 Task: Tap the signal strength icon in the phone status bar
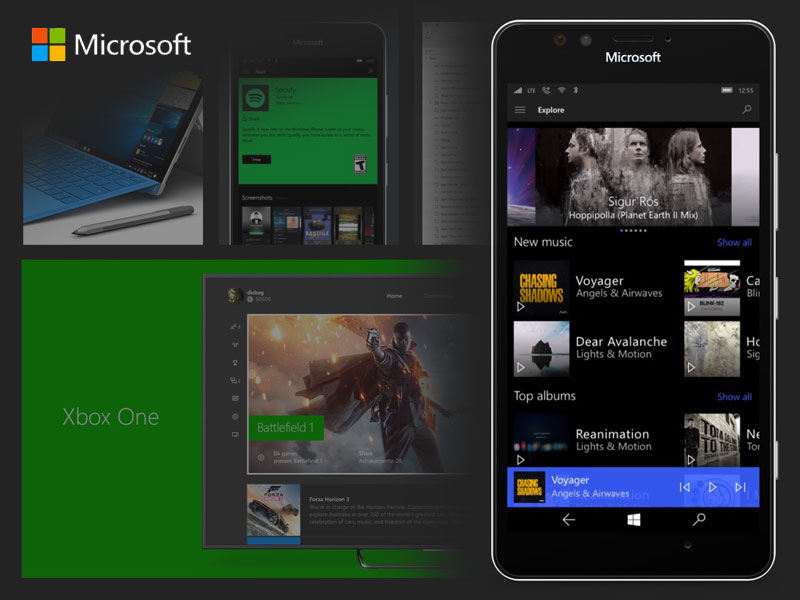point(518,90)
